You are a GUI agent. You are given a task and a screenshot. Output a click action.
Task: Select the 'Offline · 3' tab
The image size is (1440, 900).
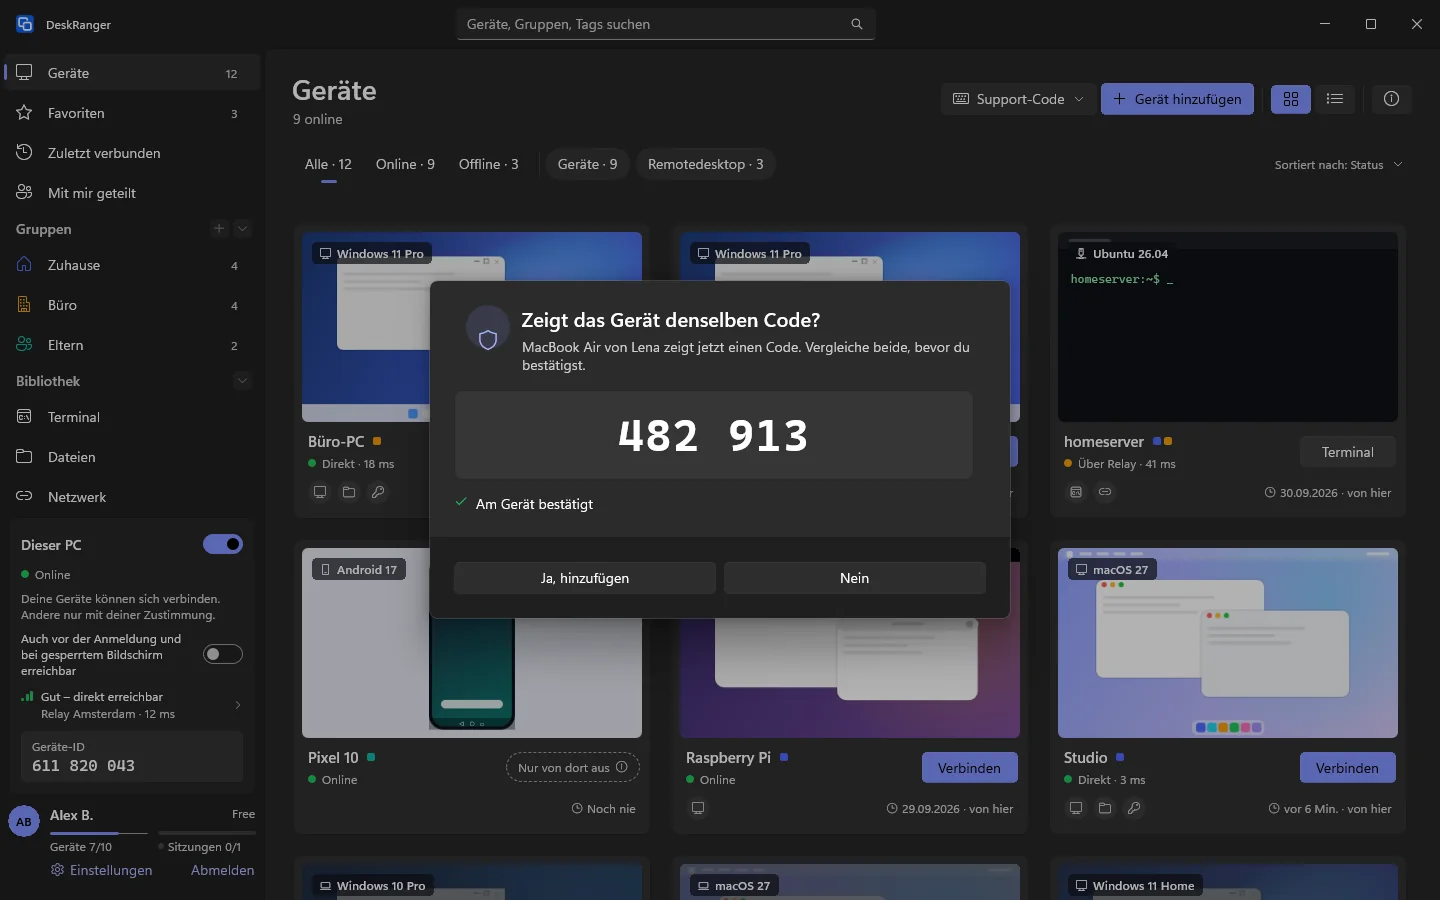pyautogui.click(x=489, y=164)
